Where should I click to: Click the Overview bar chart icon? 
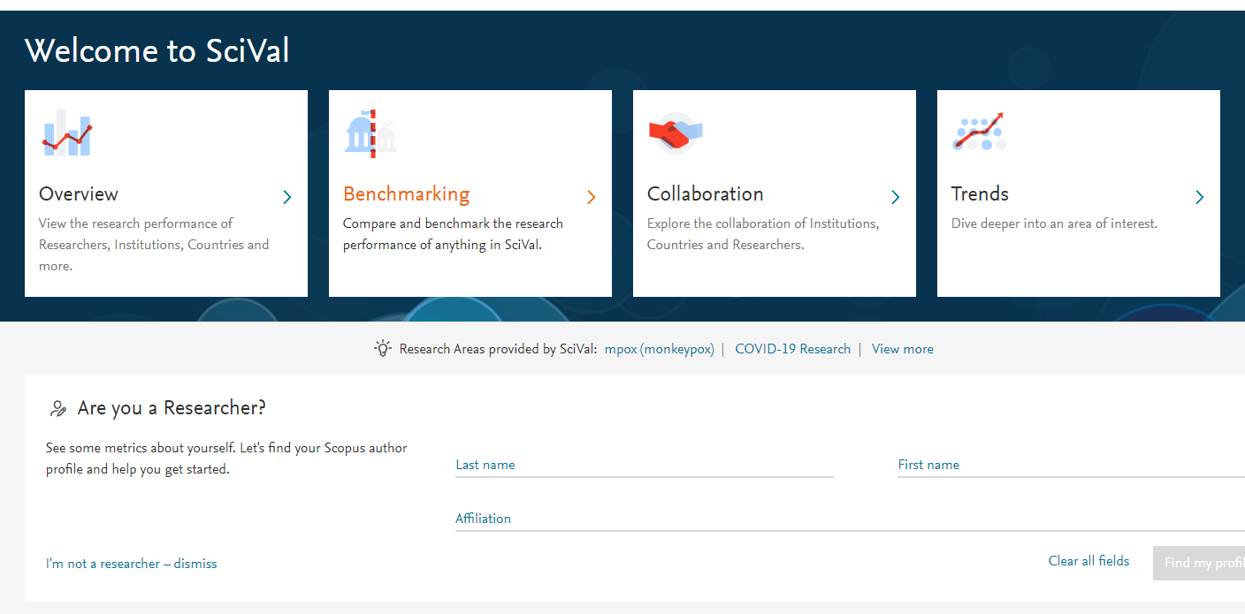pyautogui.click(x=67, y=133)
